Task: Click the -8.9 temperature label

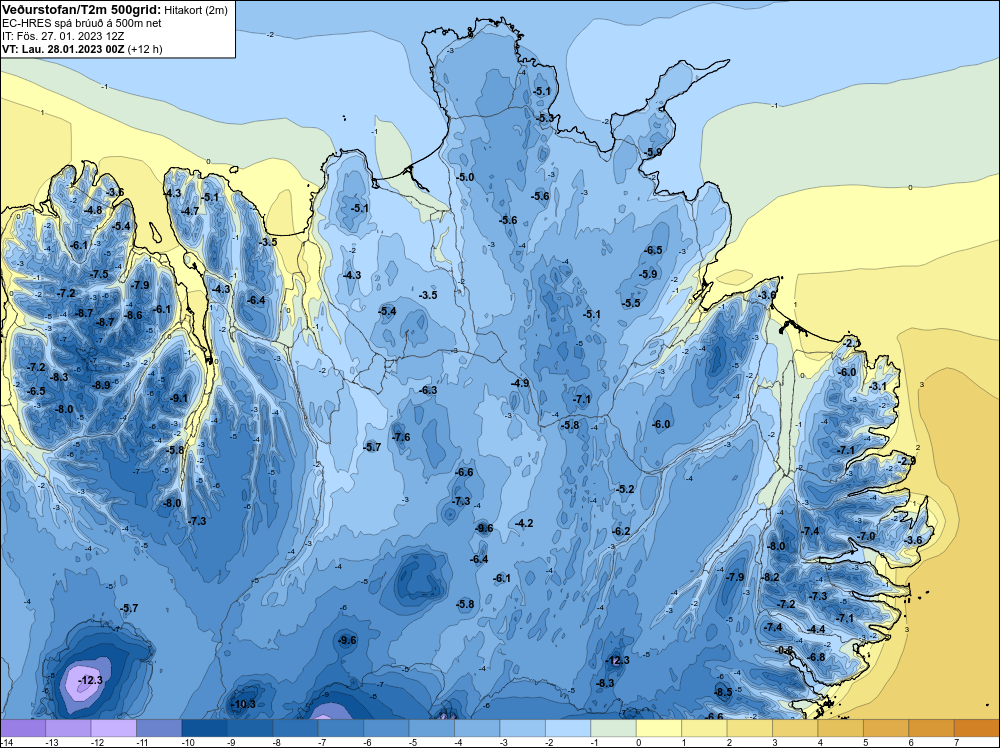Action: (x=101, y=385)
